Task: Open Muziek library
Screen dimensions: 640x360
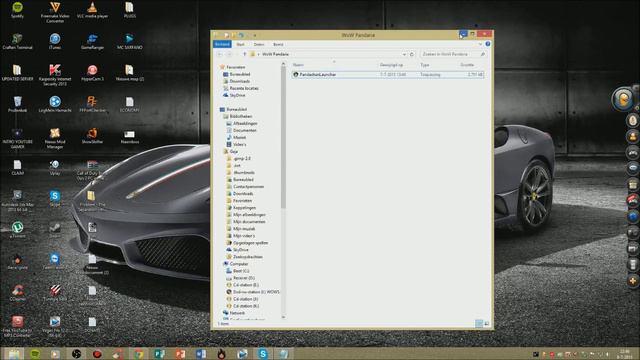Action: point(239,138)
